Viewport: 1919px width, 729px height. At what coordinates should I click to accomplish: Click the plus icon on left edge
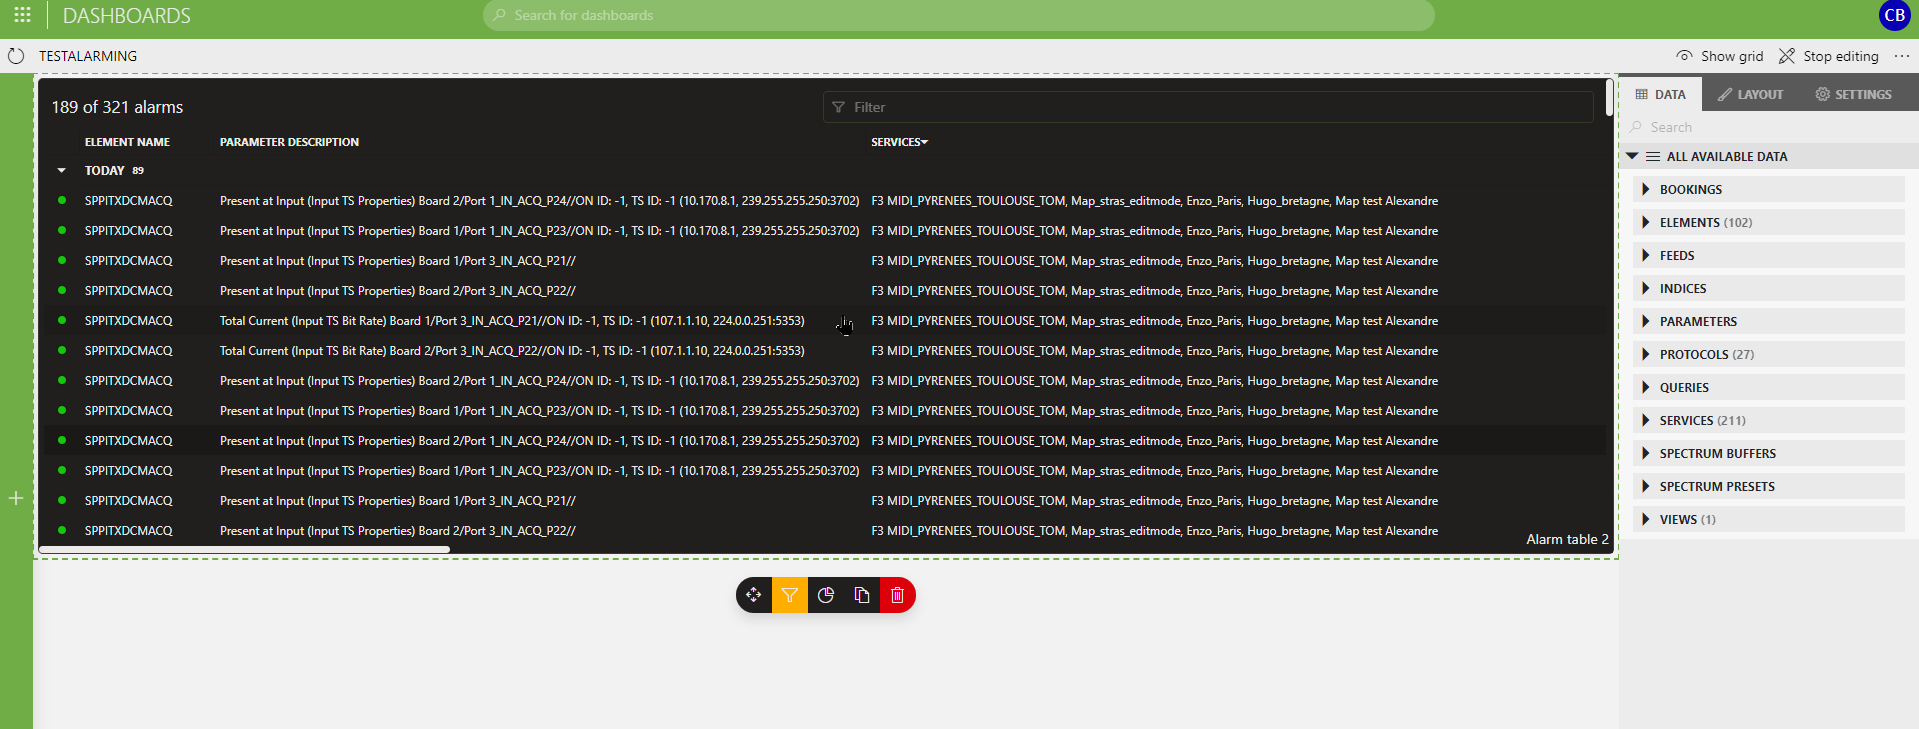[16, 498]
